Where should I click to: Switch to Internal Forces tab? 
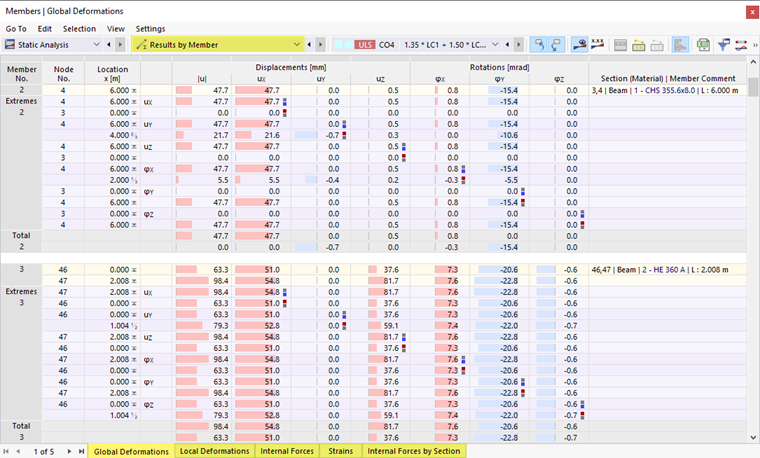point(287,451)
